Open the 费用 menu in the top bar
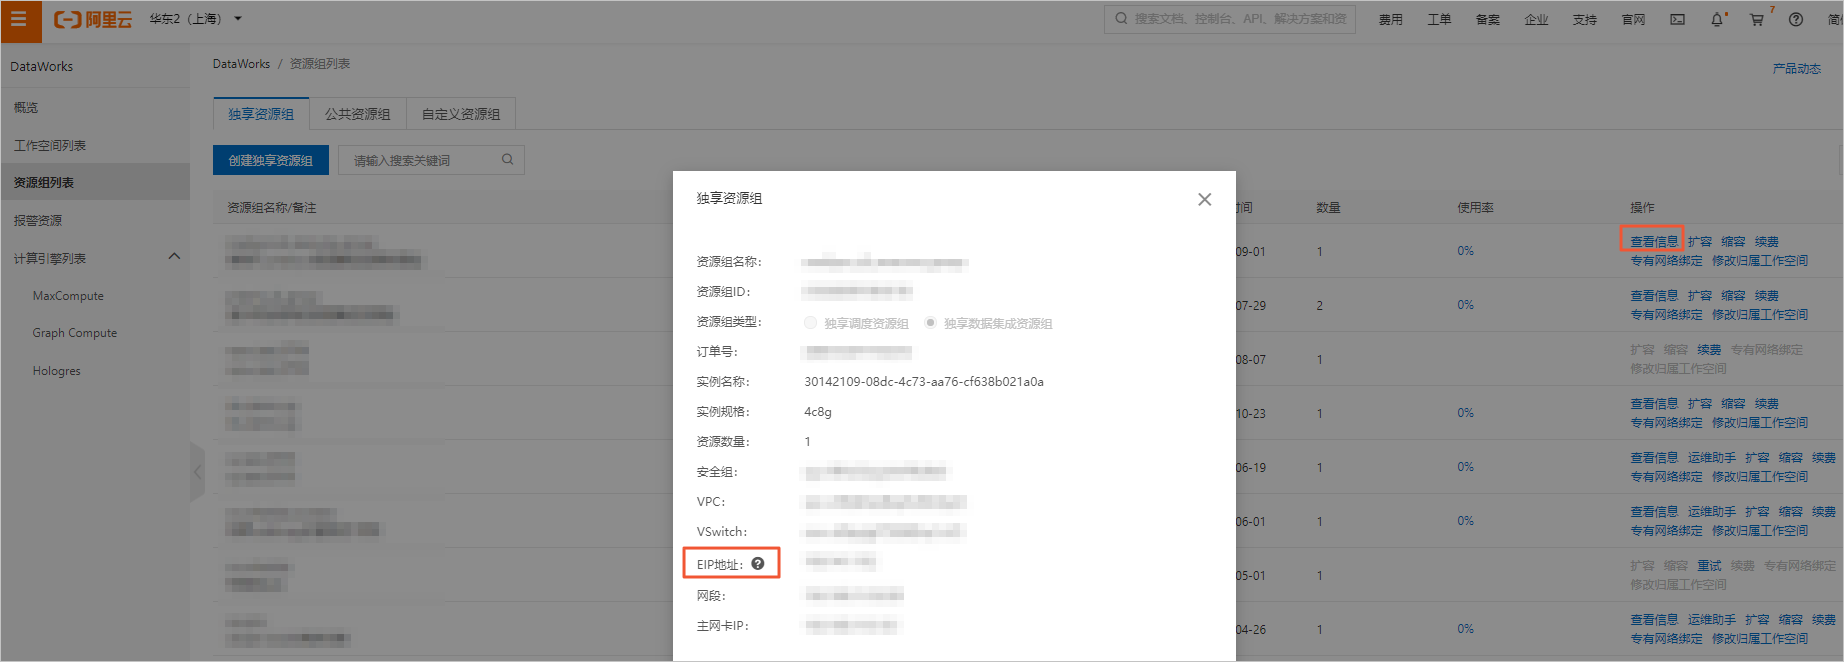 [1390, 20]
